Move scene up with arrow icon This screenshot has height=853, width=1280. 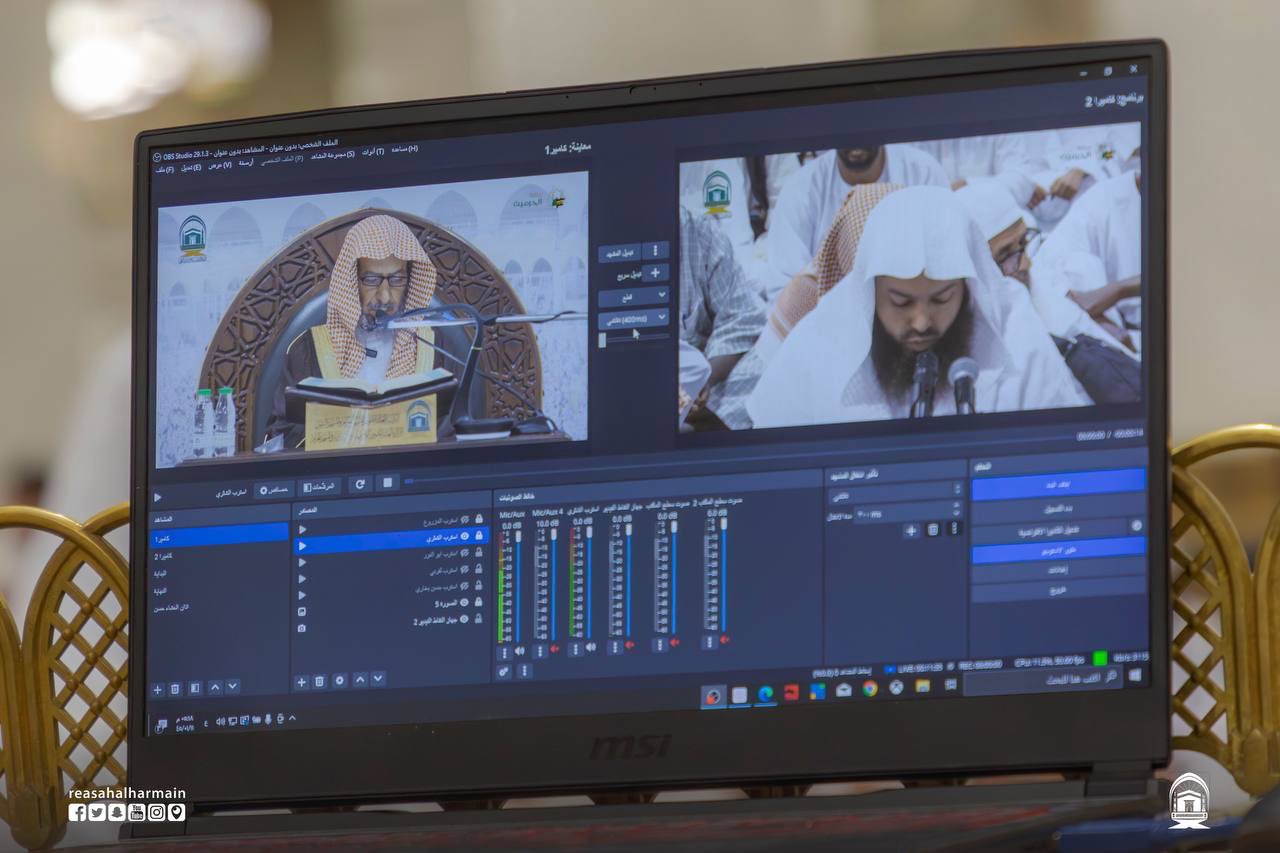click(215, 686)
